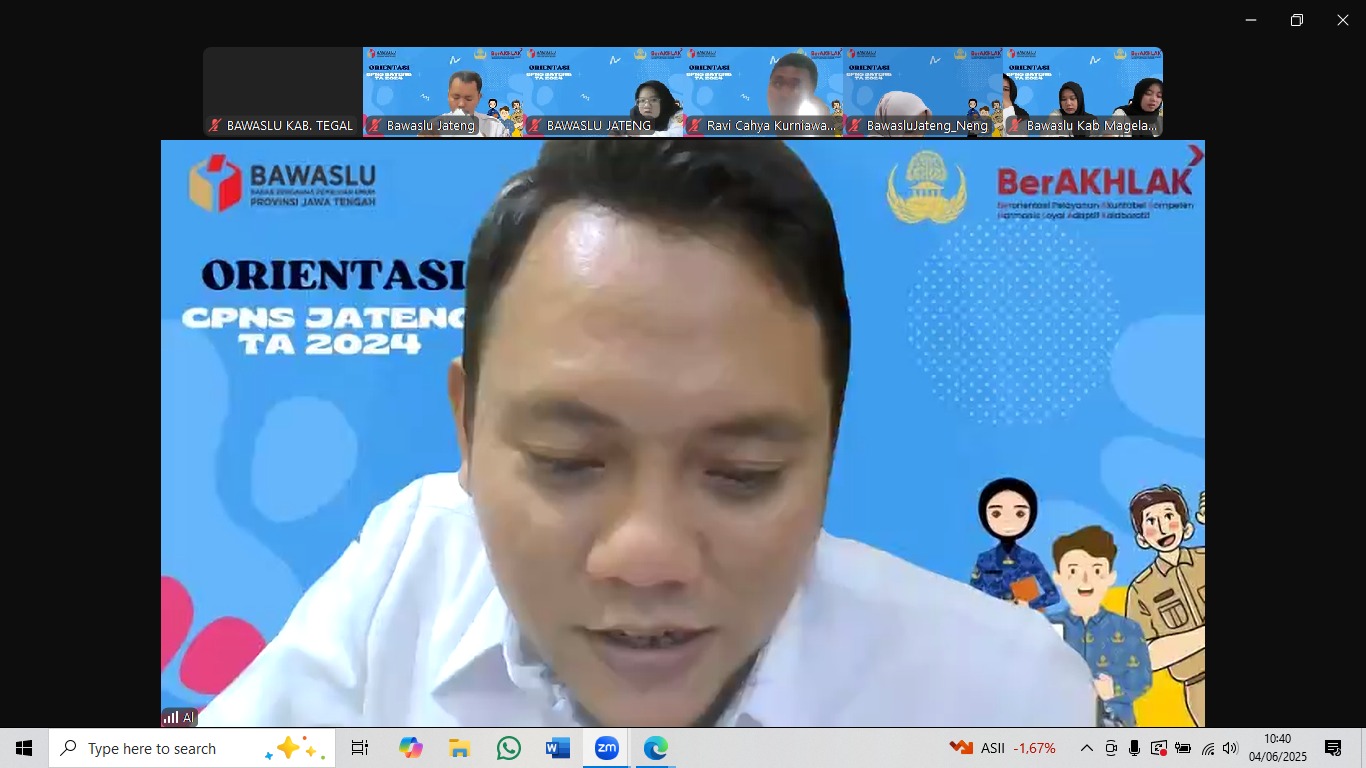The image size is (1366, 768).
Task: Open the Wi-Fi network icon in system tray
Action: pyautogui.click(x=1206, y=747)
